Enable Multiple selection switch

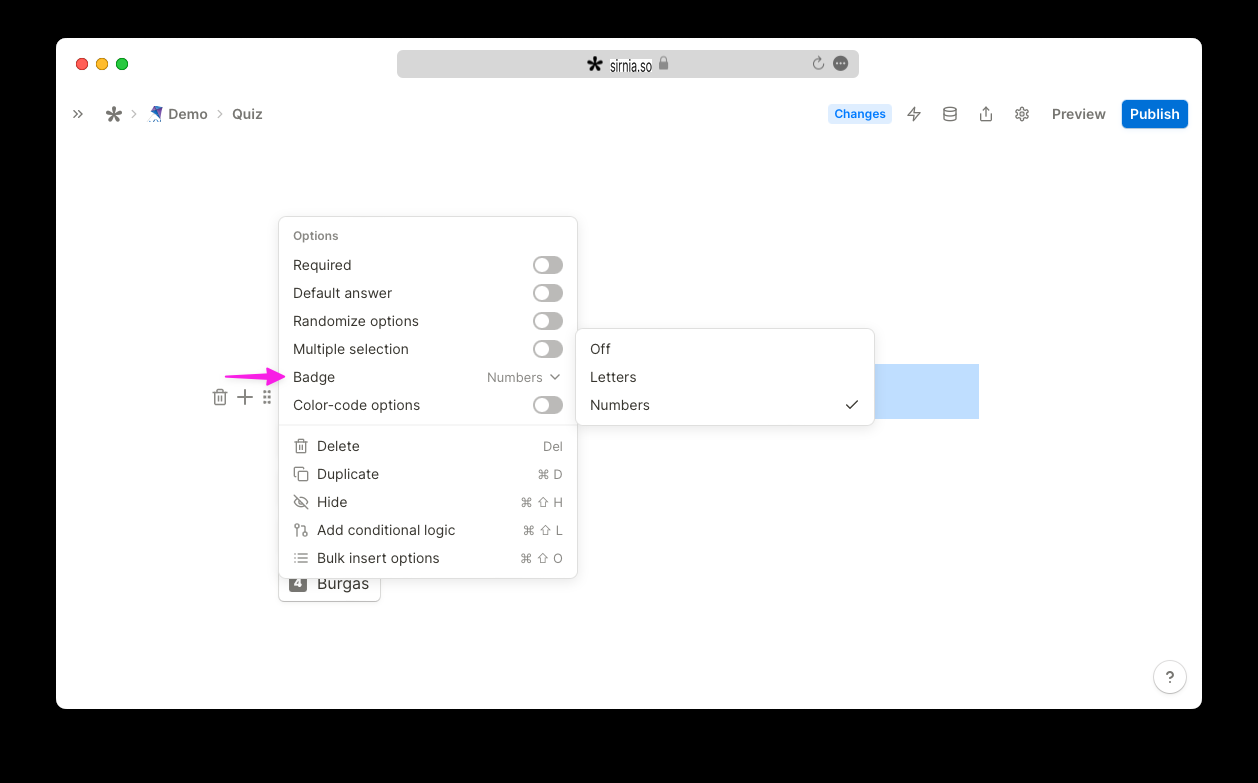click(548, 349)
